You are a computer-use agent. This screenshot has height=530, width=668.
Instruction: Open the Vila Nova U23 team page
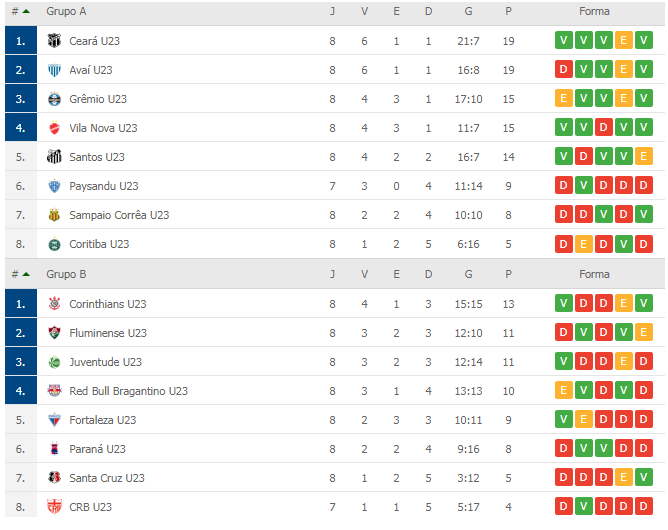click(103, 128)
